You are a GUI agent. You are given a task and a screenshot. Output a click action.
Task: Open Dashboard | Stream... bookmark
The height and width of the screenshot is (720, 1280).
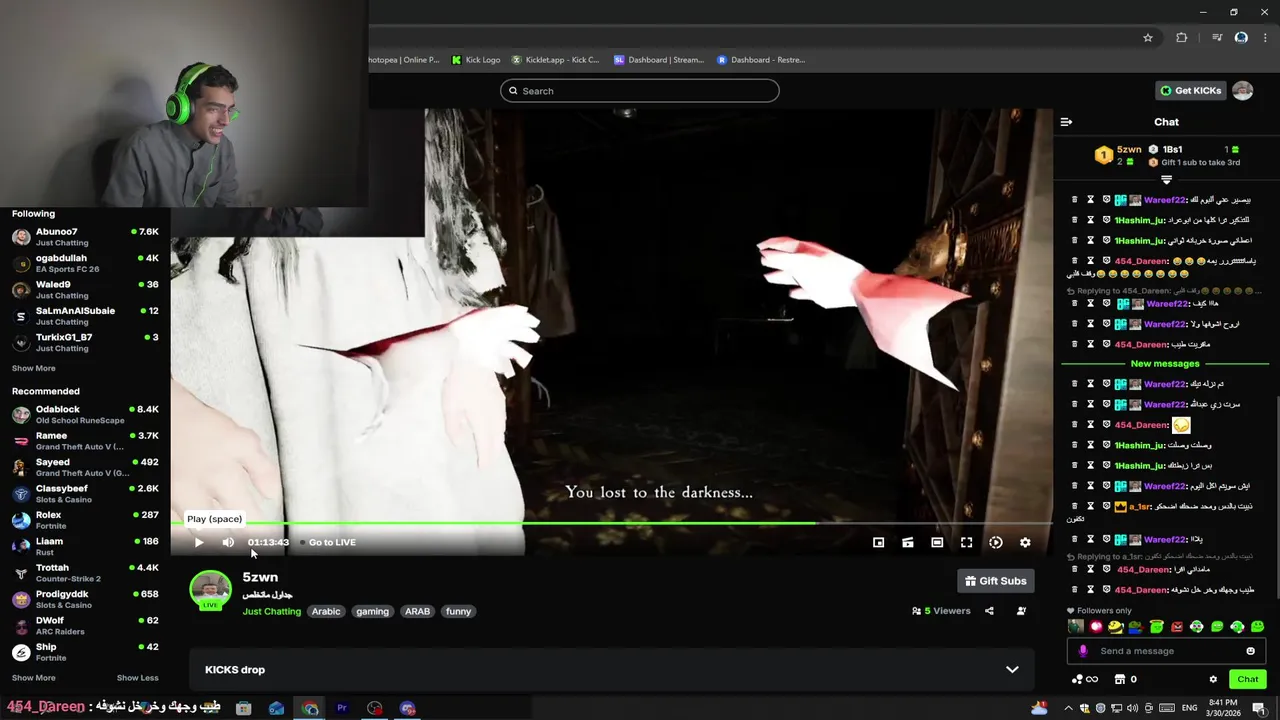pyautogui.click(x=659, y=60)
